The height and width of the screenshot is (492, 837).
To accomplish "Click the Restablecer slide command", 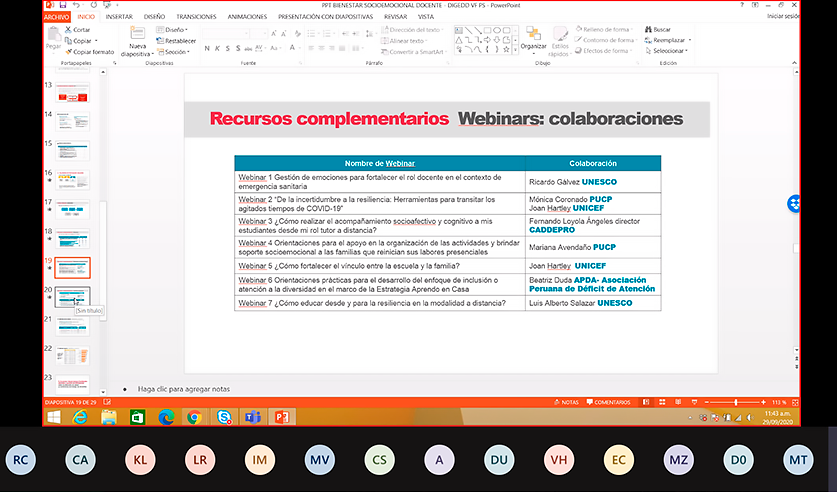I will [176, 41].
